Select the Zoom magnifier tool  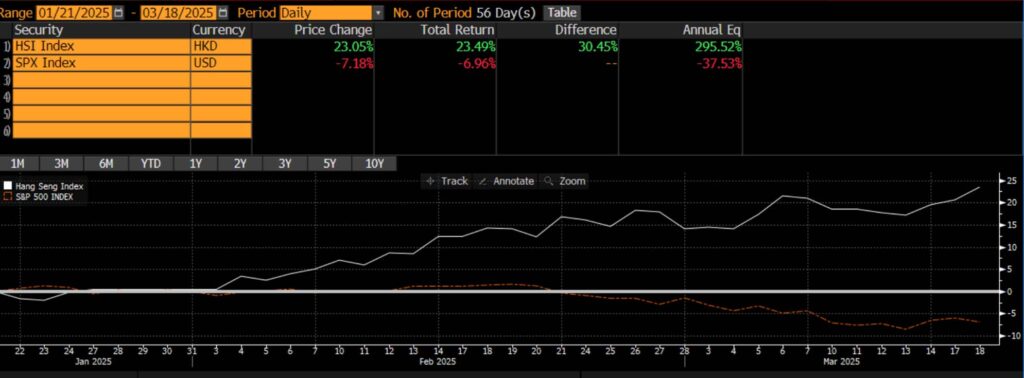[x=566, y=181]
